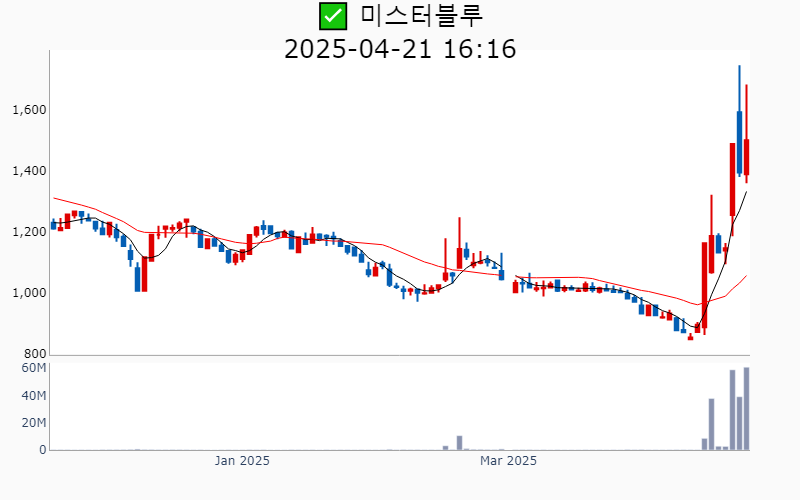Click the 1,200 price axis label
Screen dimensions: 800x500
(x=29, y=232)
